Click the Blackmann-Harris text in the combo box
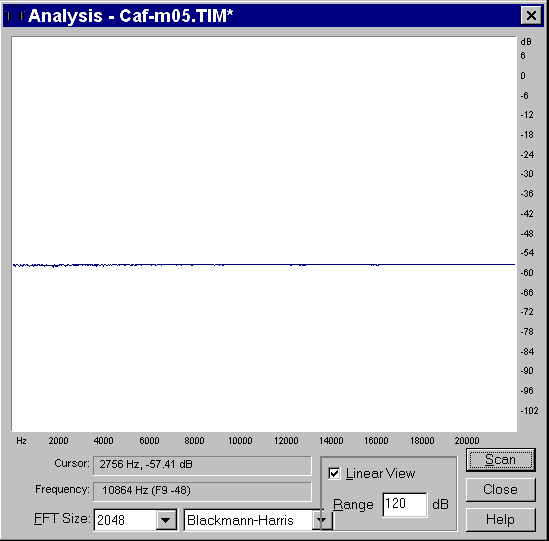549x541 pixels. tap(240, 520)
